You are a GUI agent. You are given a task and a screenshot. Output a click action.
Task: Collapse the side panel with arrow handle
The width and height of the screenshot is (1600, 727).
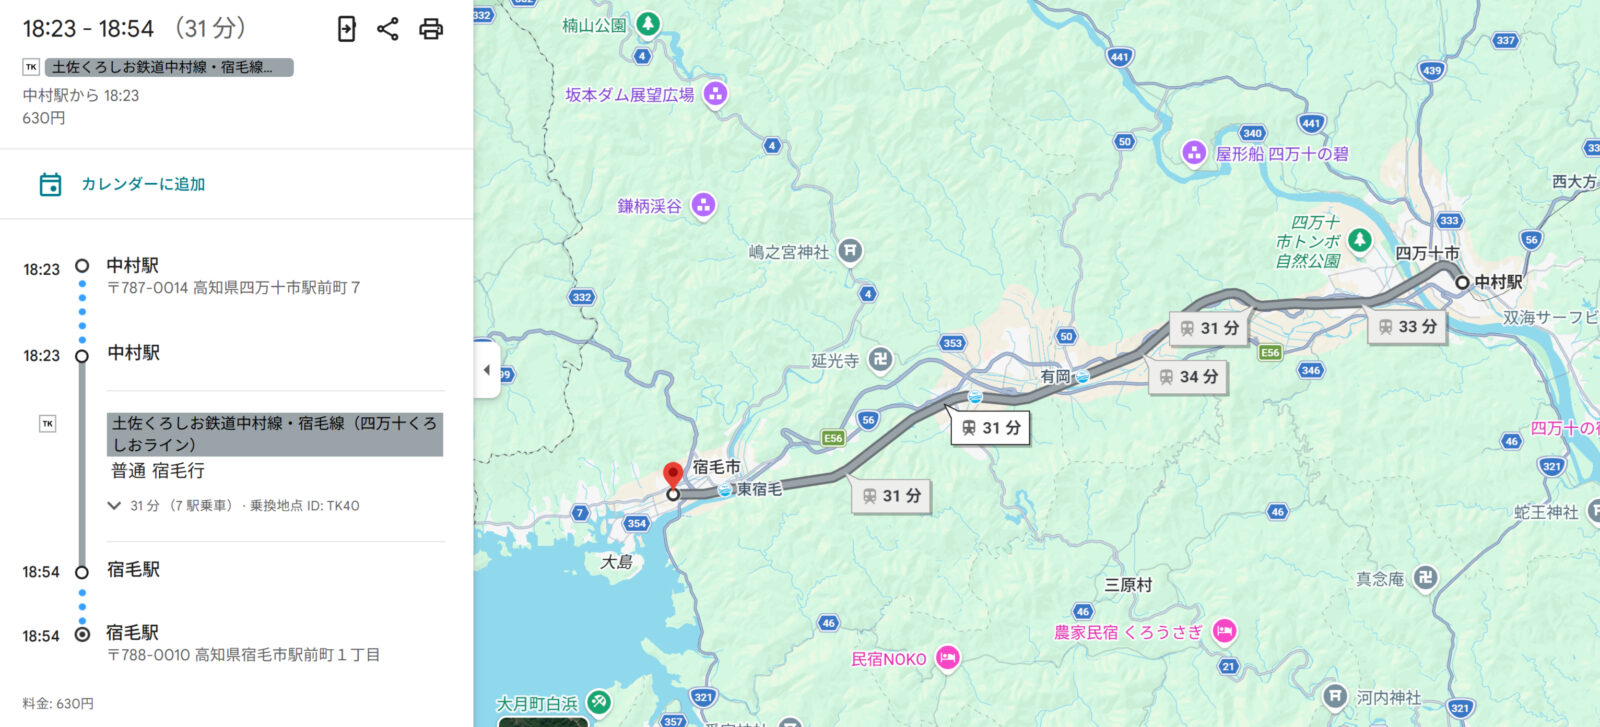coord(487,370)
